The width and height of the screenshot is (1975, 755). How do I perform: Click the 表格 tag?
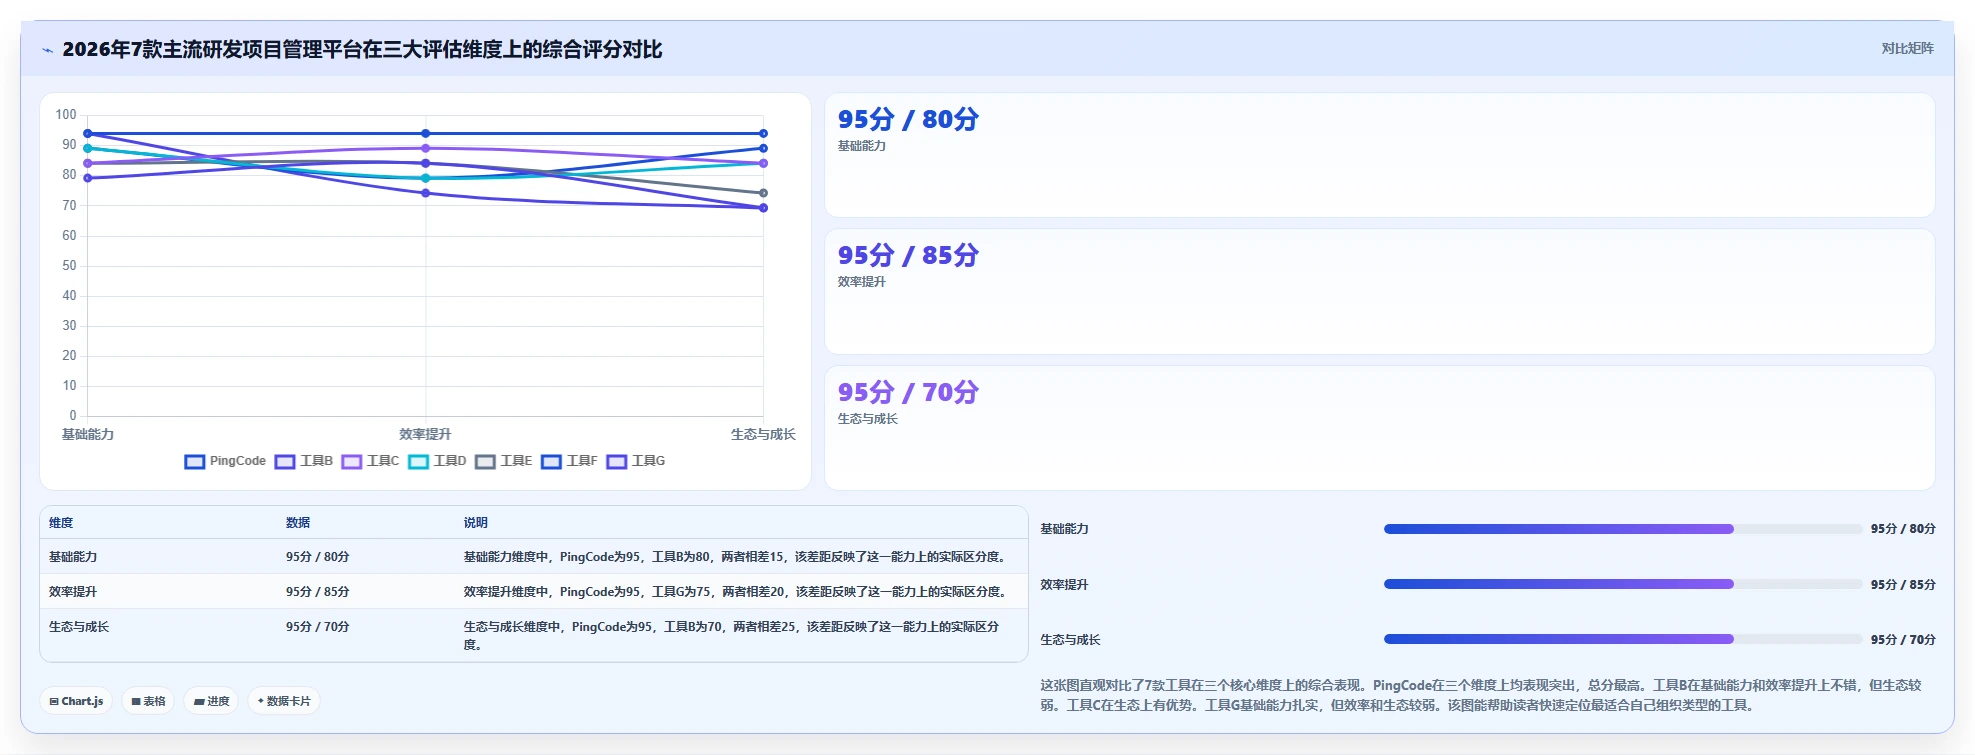pyautogui.click(x=148, y=701)
